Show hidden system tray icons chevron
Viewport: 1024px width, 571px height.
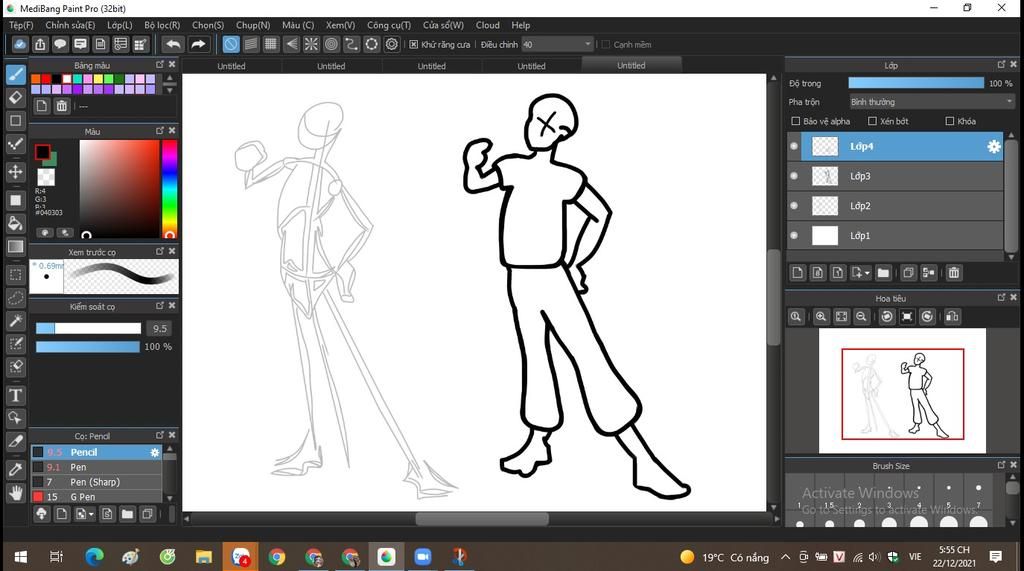tap(786, 557)
